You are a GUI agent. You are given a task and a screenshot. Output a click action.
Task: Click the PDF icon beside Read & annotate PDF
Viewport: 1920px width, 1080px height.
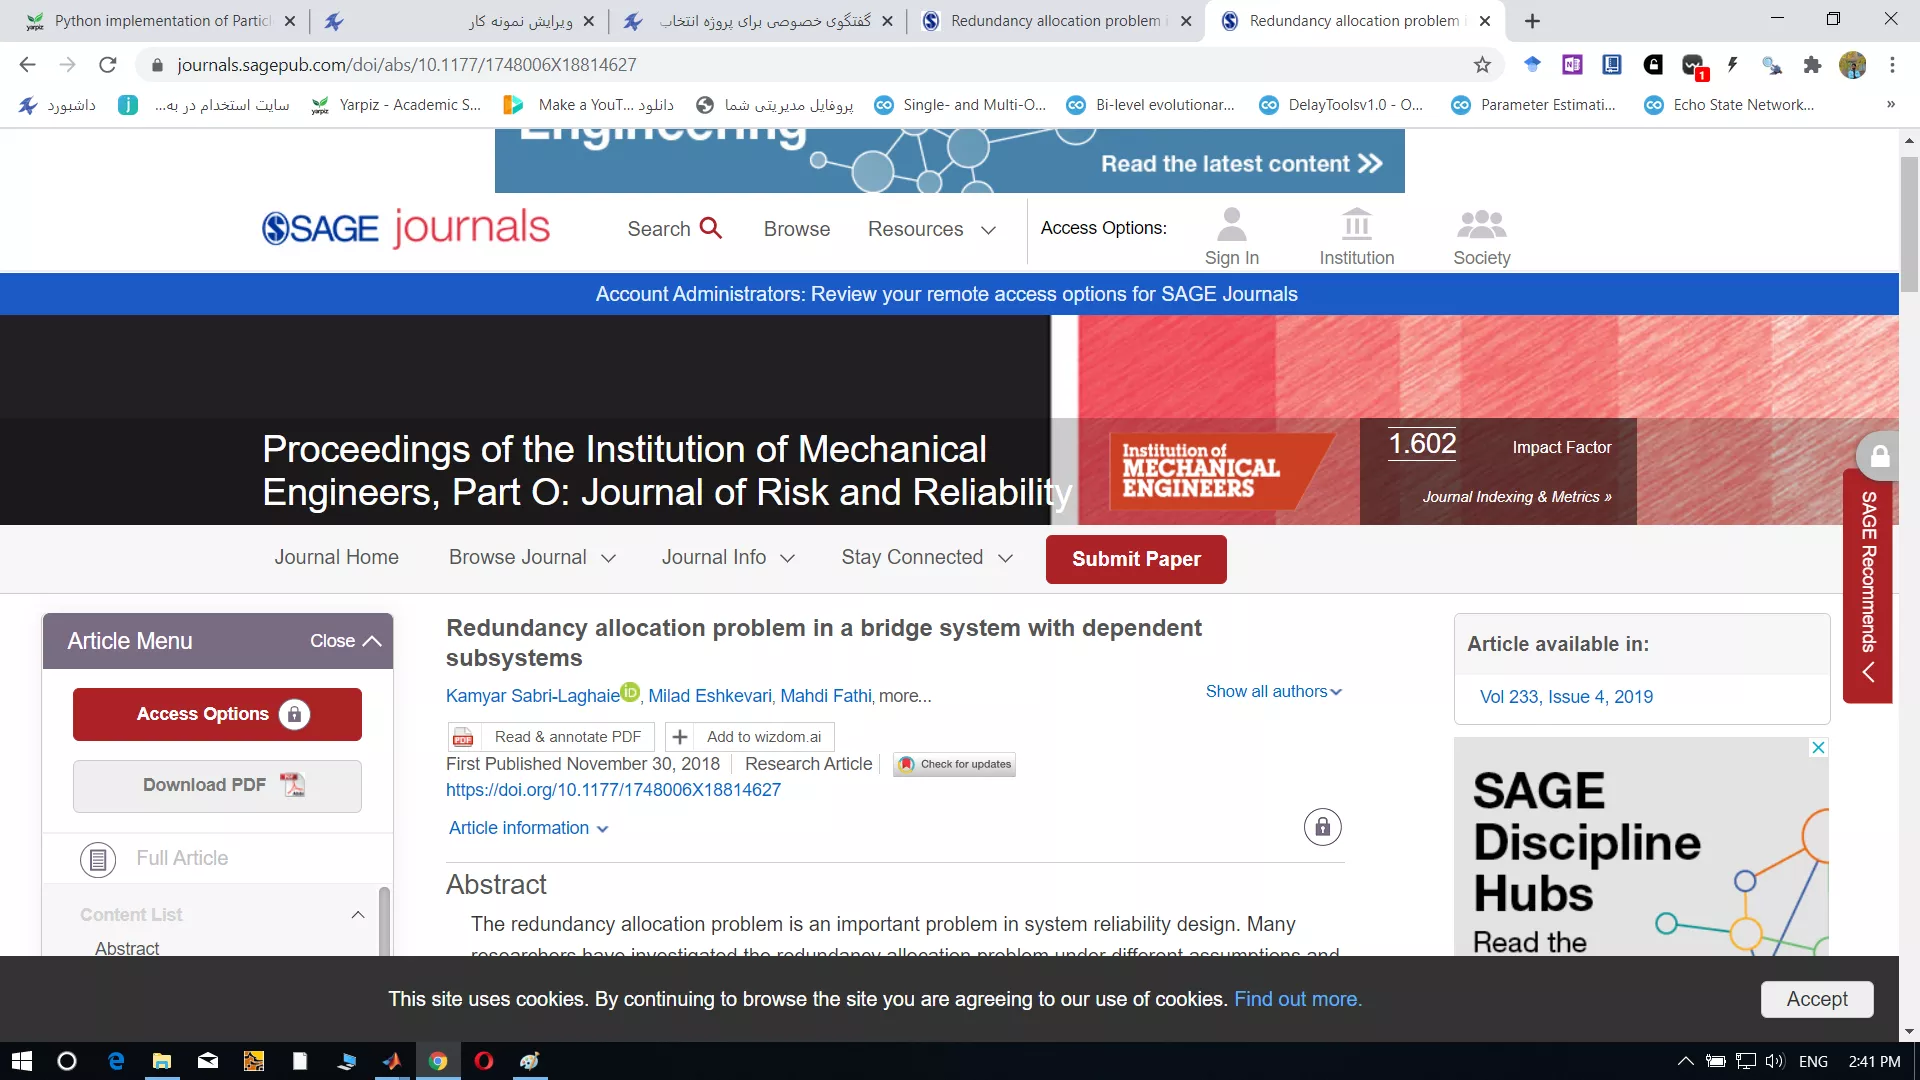coord(463,737)
